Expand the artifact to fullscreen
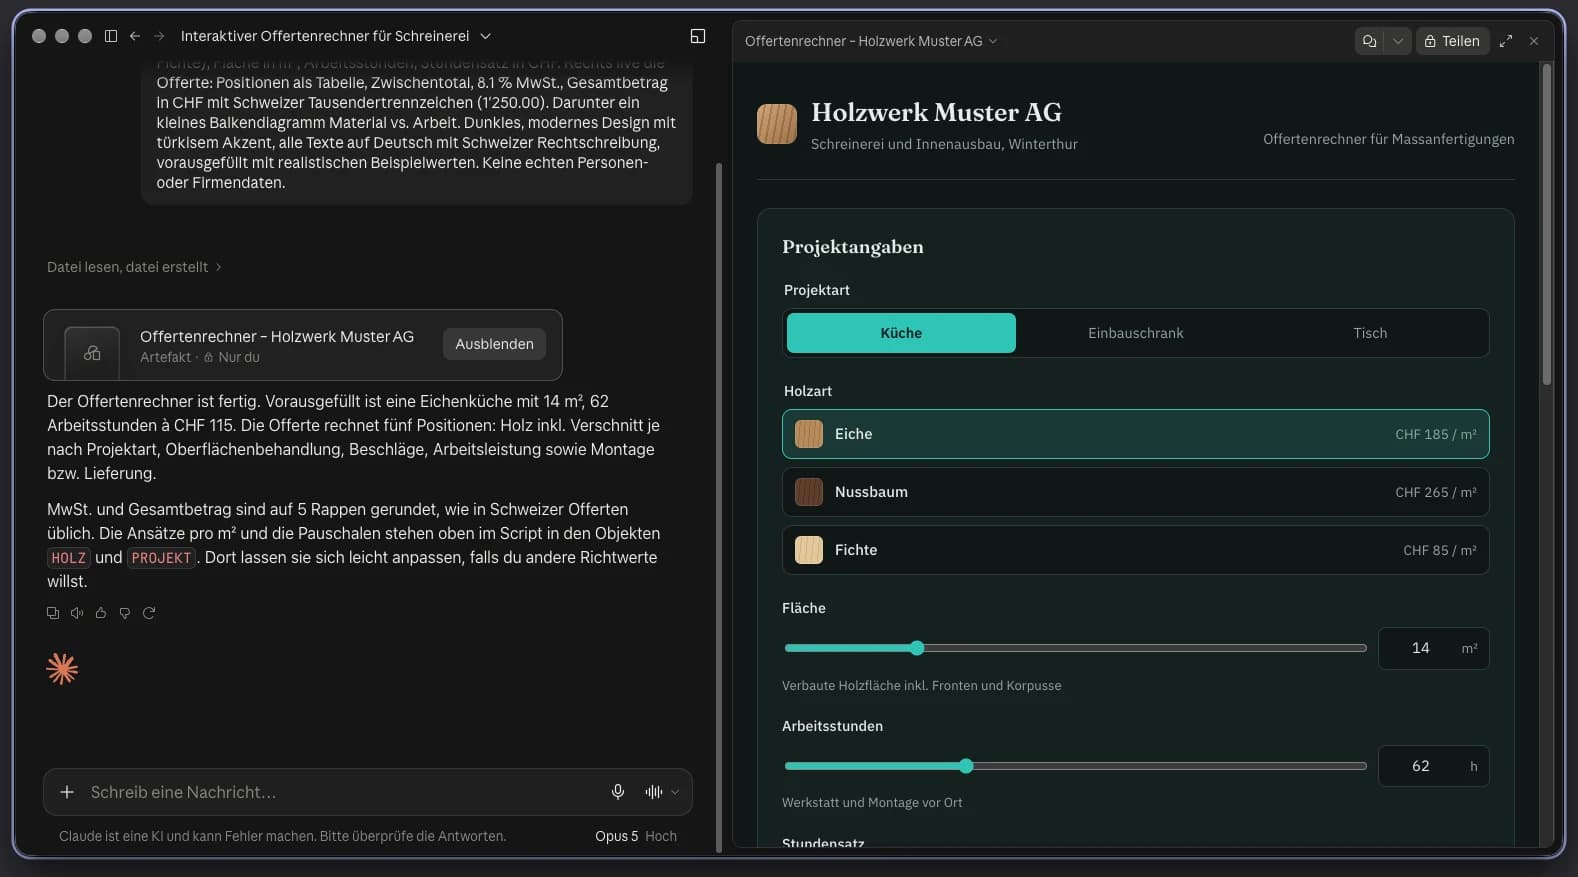The height and width of the screenshot is (877, 1578). [1506, 41]
